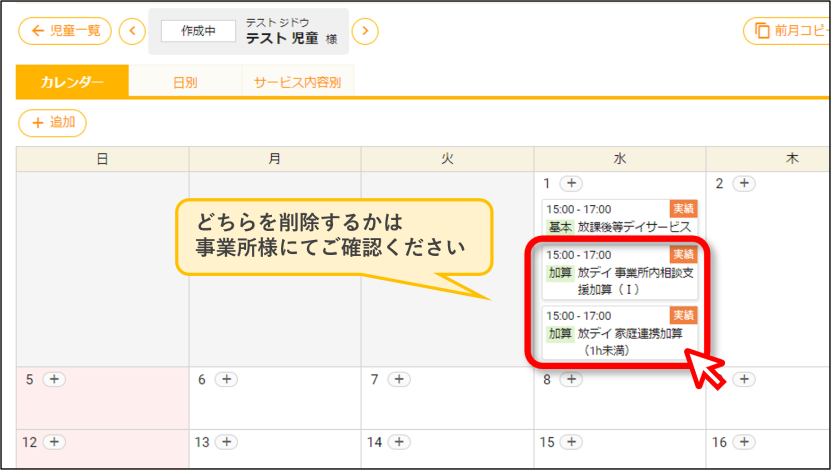Click the 追加 add button
Viewport: 831px width, 470px height.
point(52,123)
